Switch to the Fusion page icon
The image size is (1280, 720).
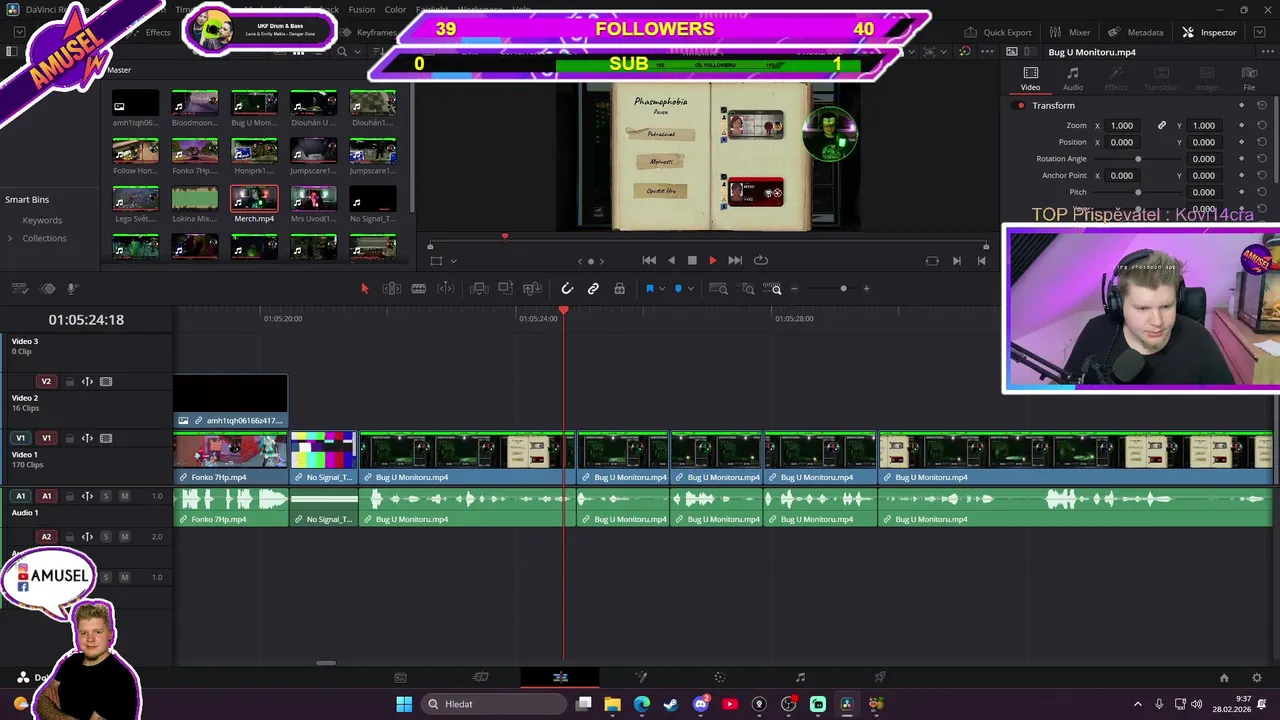pyautogui.click(x=641, y=678)
